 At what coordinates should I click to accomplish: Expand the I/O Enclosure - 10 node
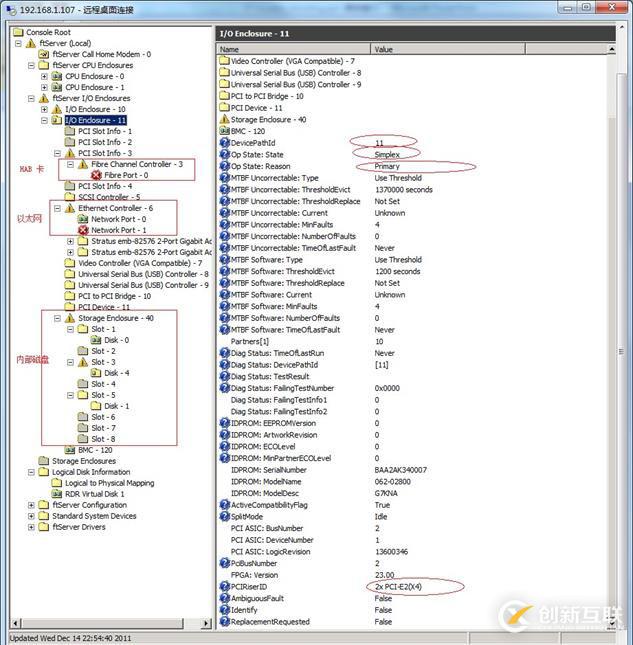coord(44,109)
